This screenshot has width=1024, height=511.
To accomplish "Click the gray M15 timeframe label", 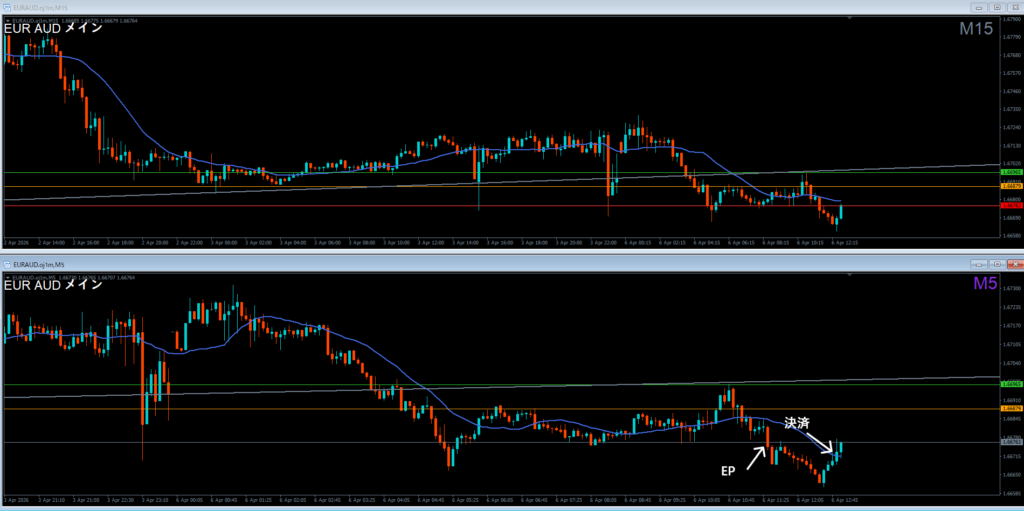I will click(976, 29).
